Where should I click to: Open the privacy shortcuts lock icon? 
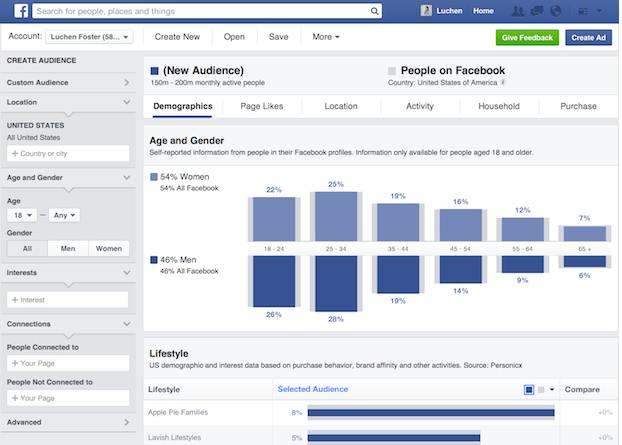(583, 11)
